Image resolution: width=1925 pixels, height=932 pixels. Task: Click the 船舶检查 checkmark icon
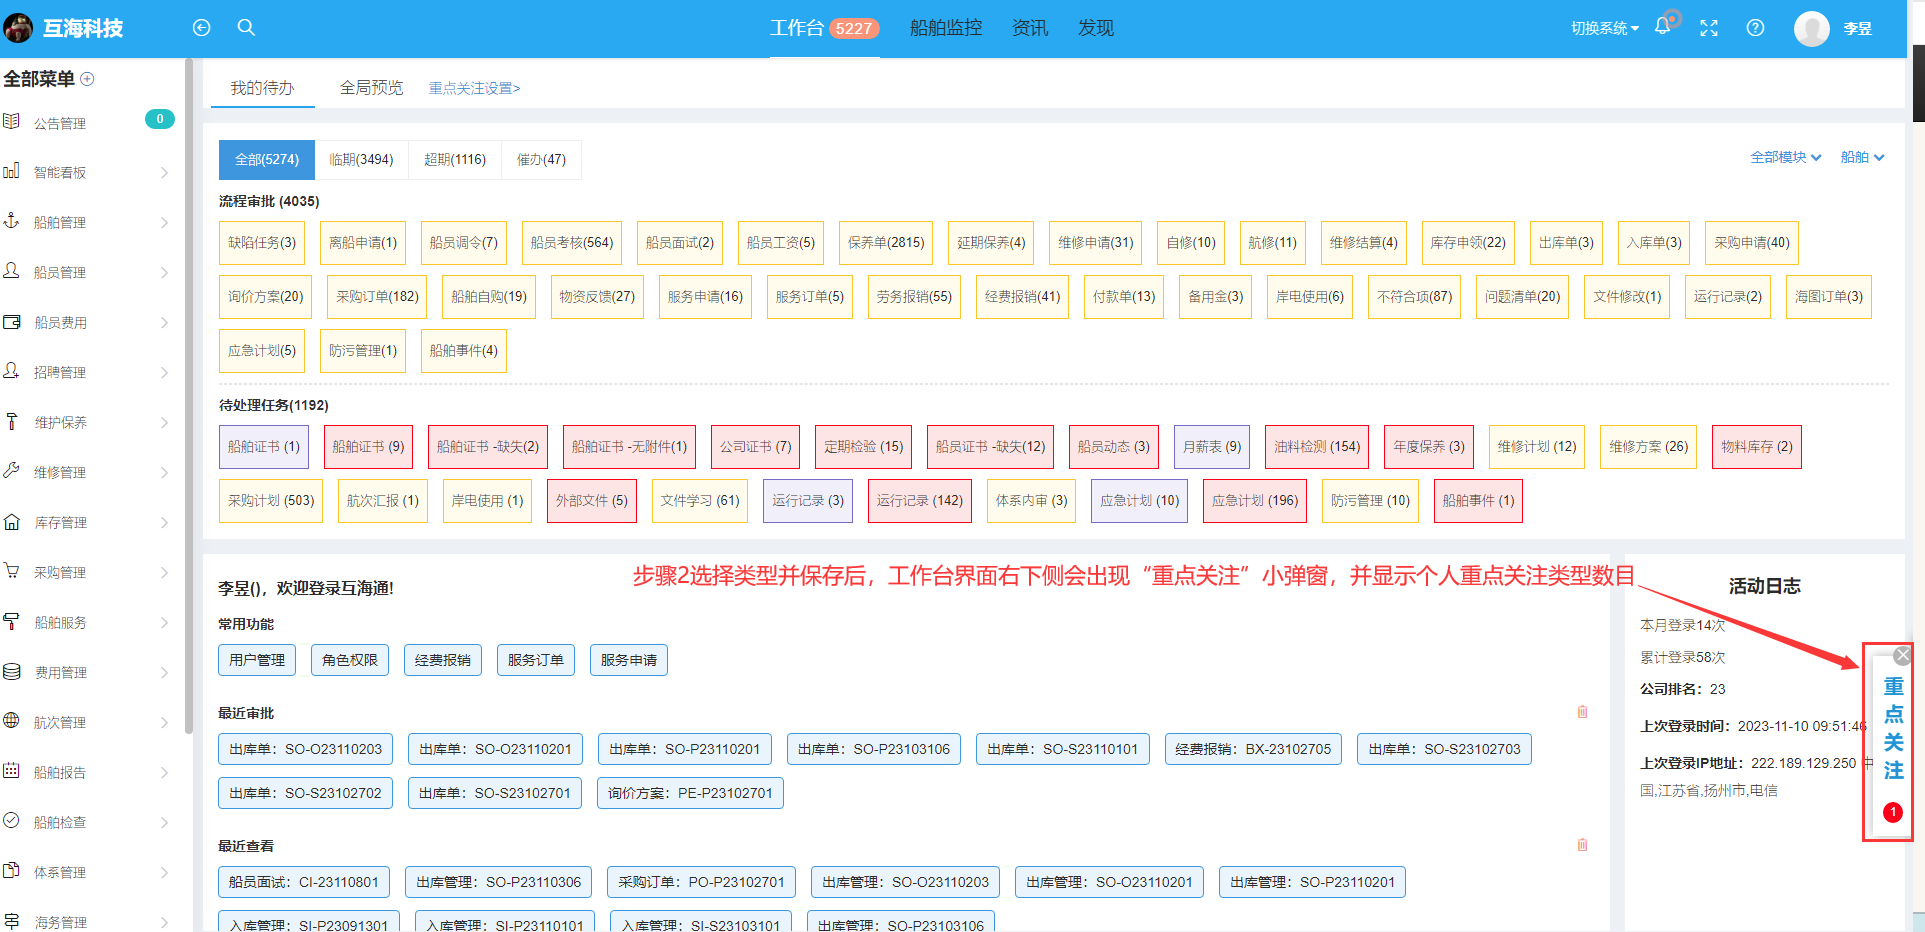(x=12, y=821)
